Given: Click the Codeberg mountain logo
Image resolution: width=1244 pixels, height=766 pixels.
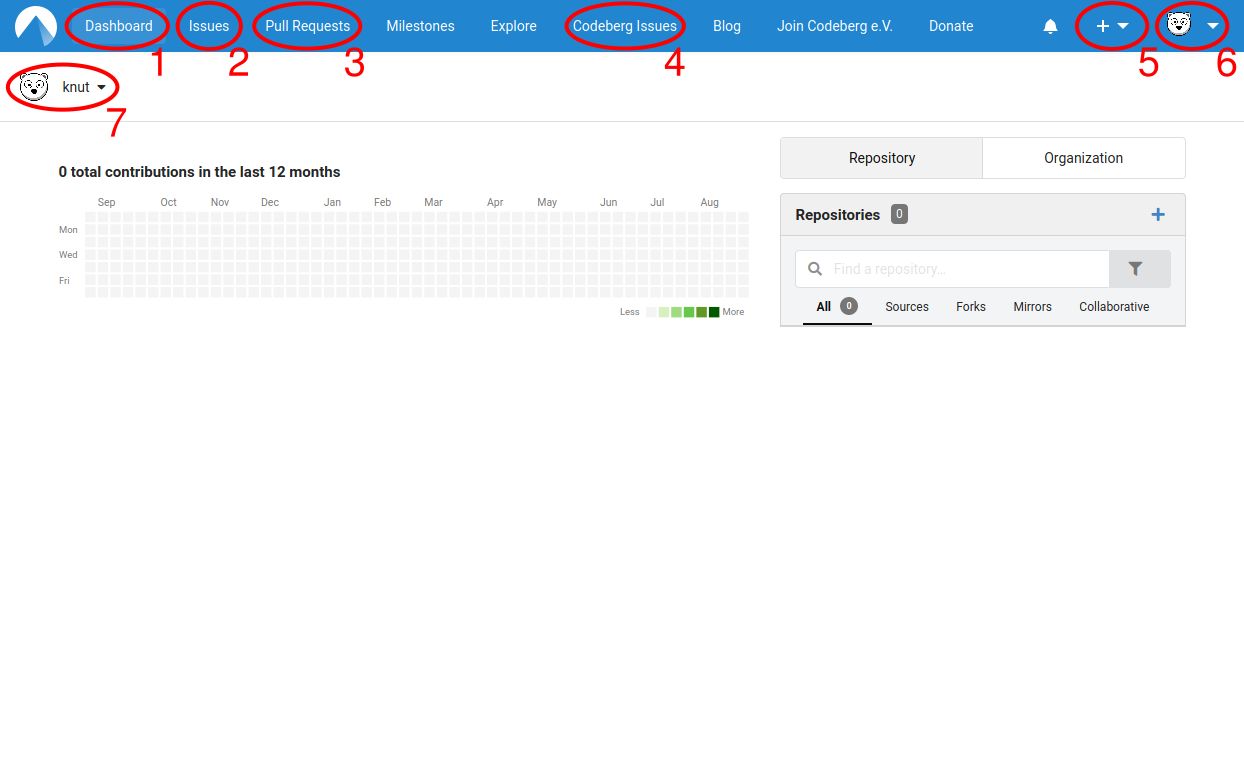Looking at the screenshot, I should 36,26.
